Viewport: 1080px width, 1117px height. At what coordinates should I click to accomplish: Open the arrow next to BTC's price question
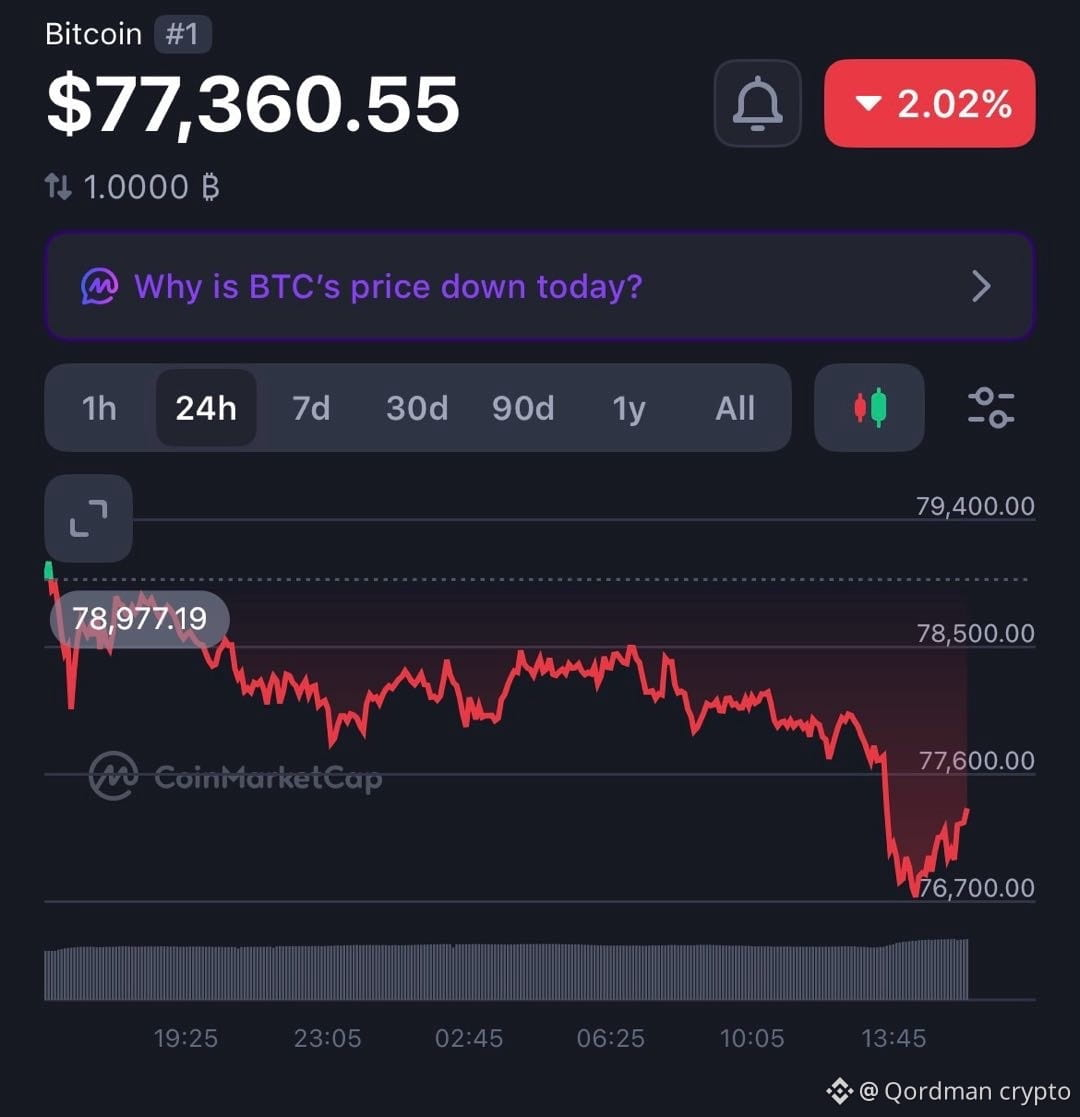tap(982, 286)
